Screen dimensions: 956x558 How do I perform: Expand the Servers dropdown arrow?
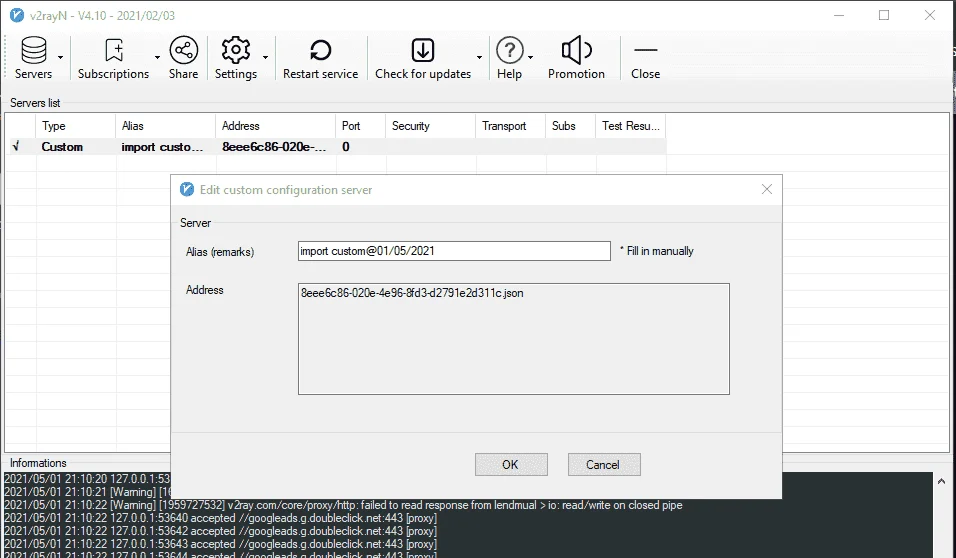[x=60, y=57]
